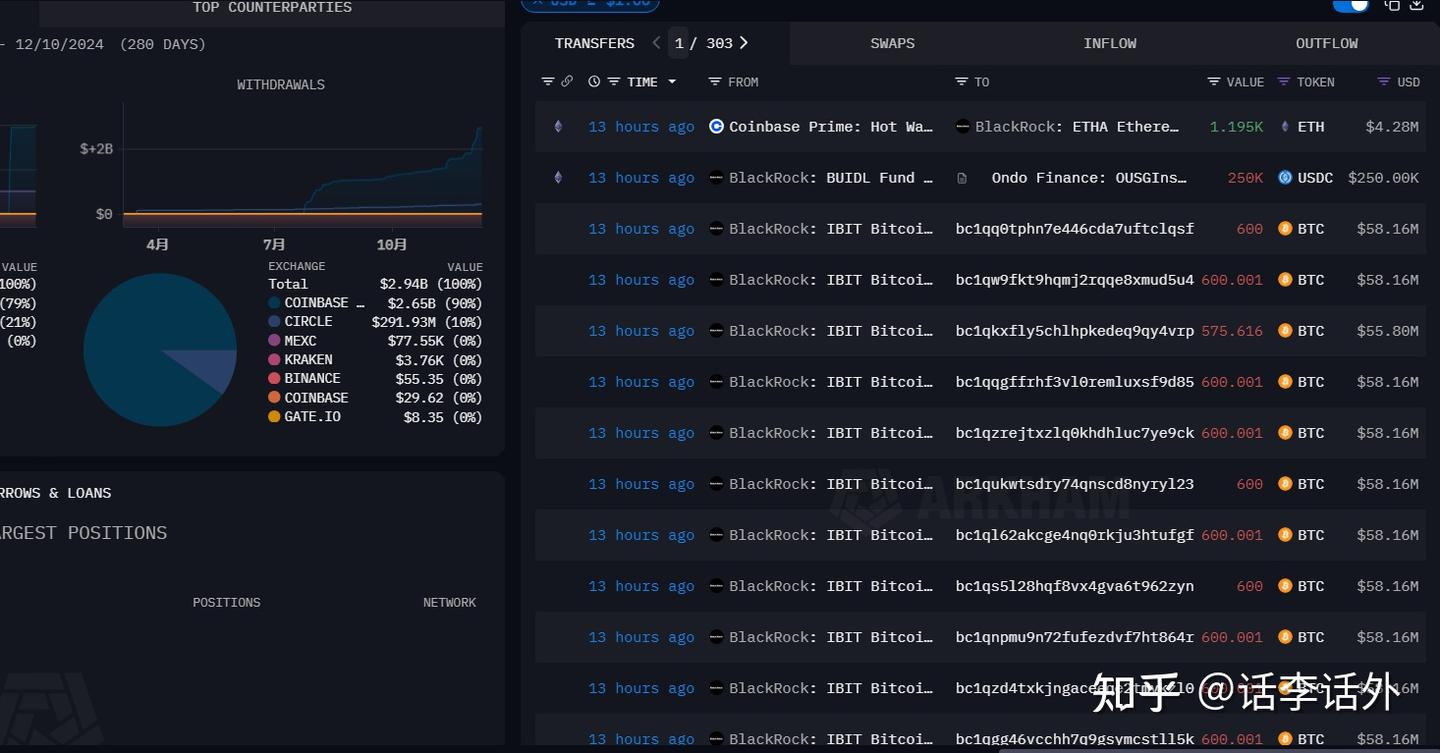Filter transfers by FROM address
This screenshot has width=1440, height=753.
click(x=714, y=82)
